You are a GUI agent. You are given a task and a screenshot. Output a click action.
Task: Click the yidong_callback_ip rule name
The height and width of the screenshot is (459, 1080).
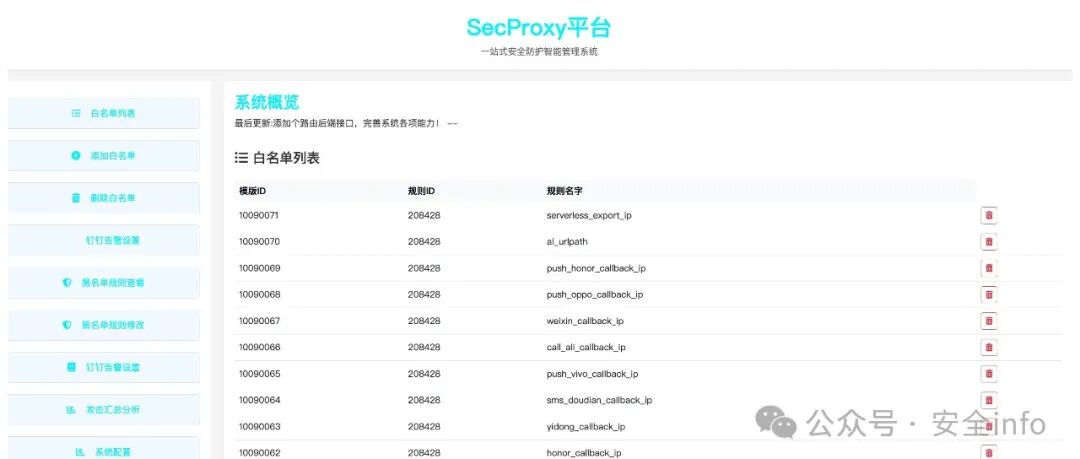(x=585, y=427)
